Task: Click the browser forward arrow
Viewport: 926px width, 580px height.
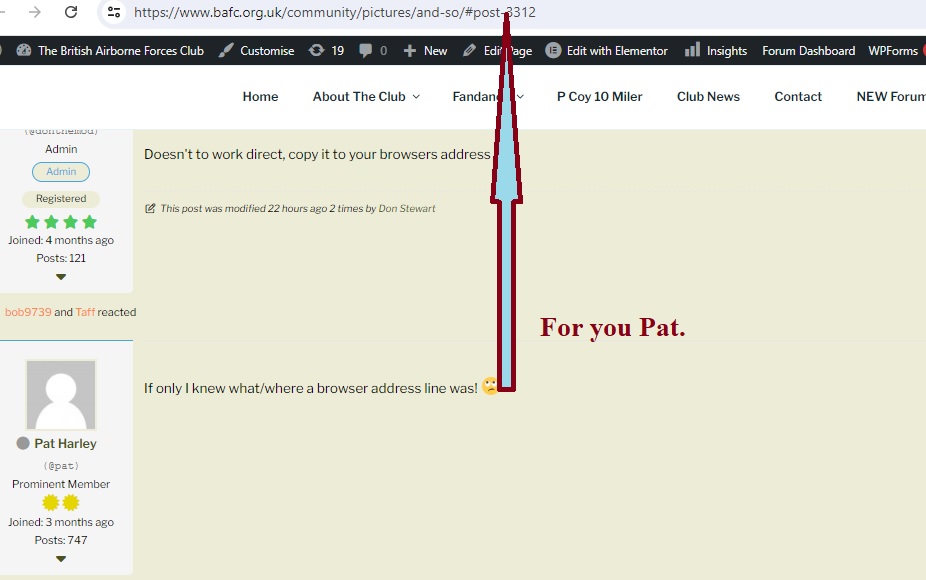Action: coord(35,12)
